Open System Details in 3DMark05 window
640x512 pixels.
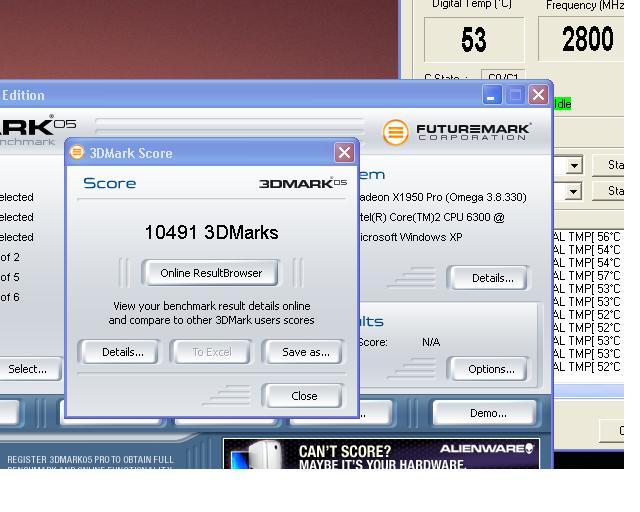pyautogui.click(x=488, y=278)
